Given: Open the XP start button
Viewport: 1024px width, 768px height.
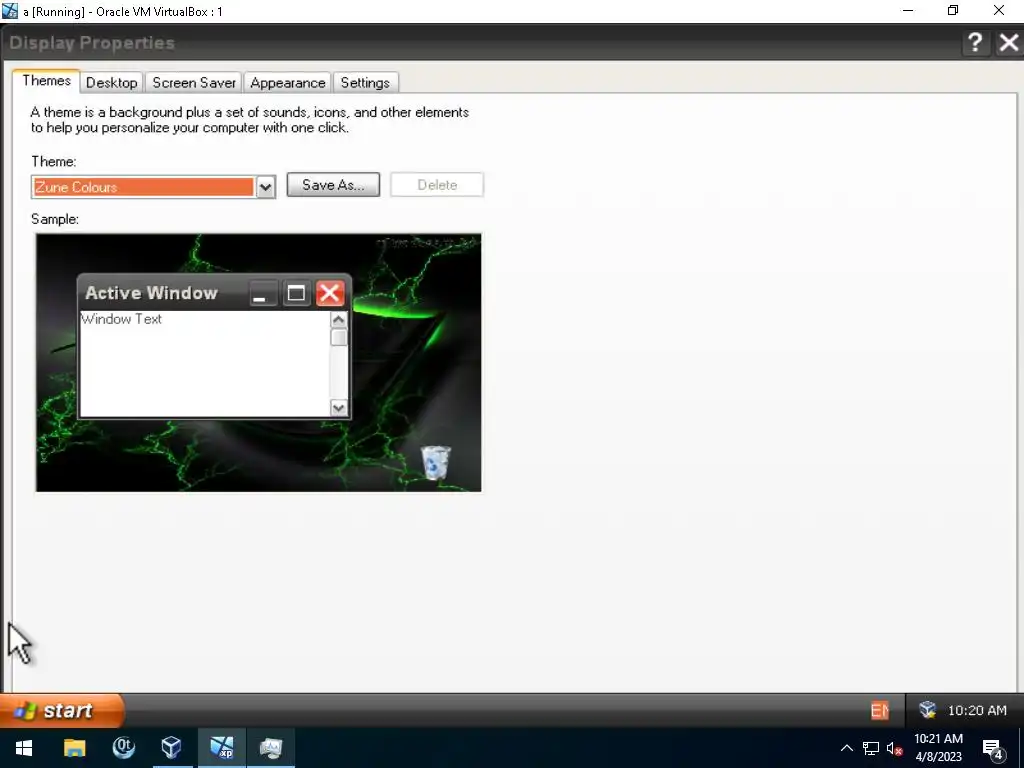Looking at the screenshot, I should (62, 711).
